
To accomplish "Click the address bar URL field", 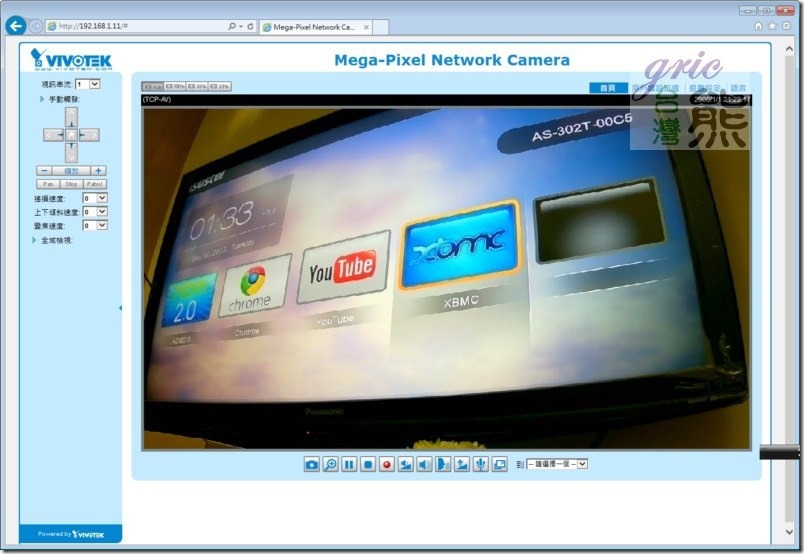I will pyautogui.click(x=138, y=26).
